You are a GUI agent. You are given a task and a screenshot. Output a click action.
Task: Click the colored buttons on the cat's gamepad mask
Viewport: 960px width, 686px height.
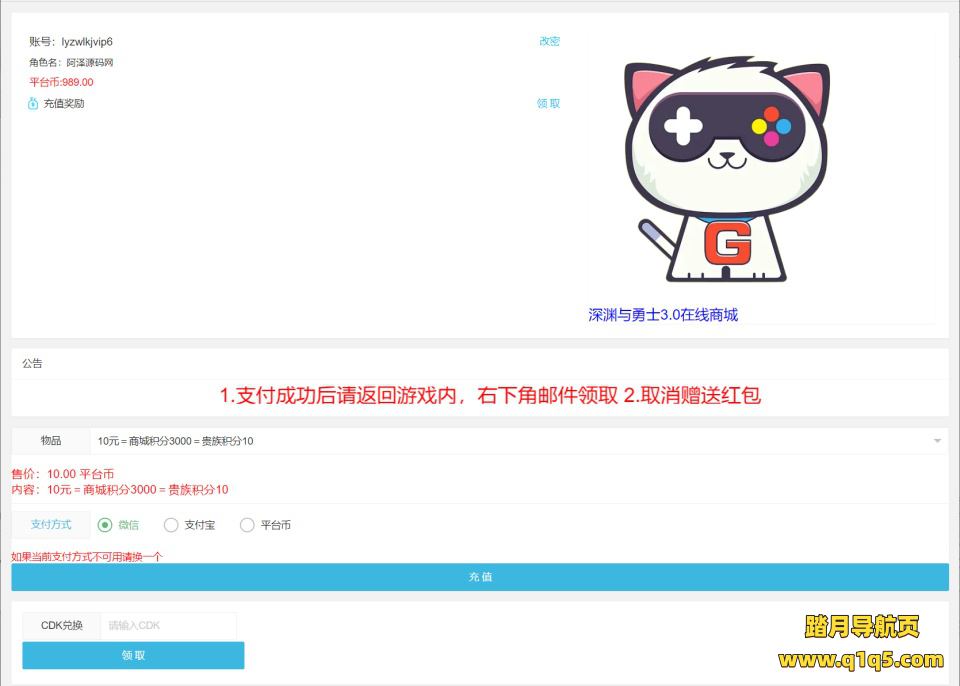(x=771, y=126)
